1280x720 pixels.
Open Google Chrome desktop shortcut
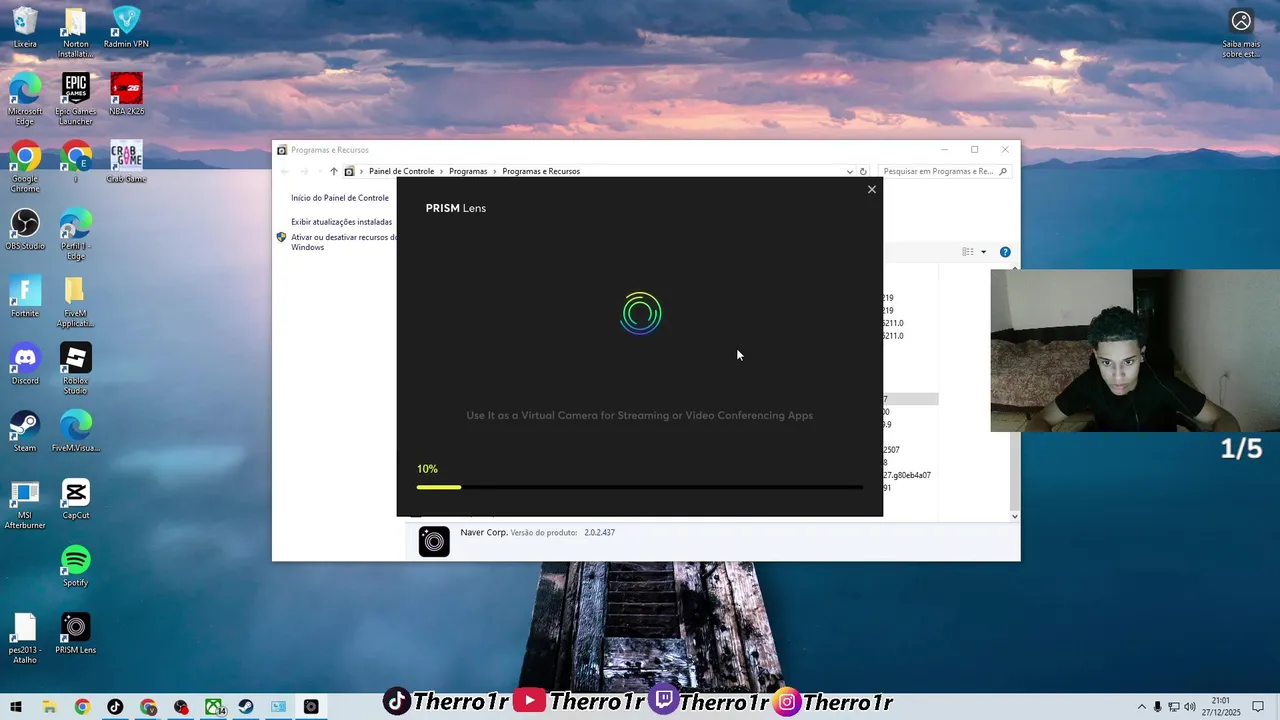[x=25, y=167]
